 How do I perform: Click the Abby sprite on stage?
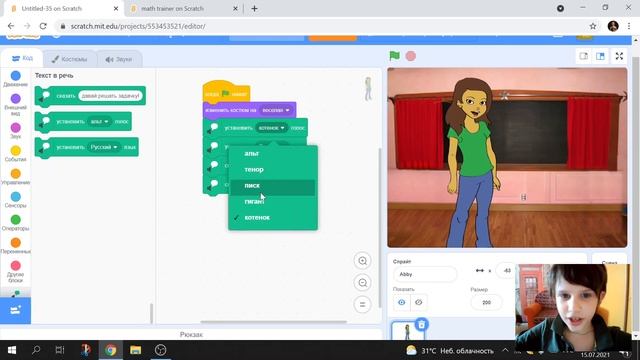click(x=473, y=161)
